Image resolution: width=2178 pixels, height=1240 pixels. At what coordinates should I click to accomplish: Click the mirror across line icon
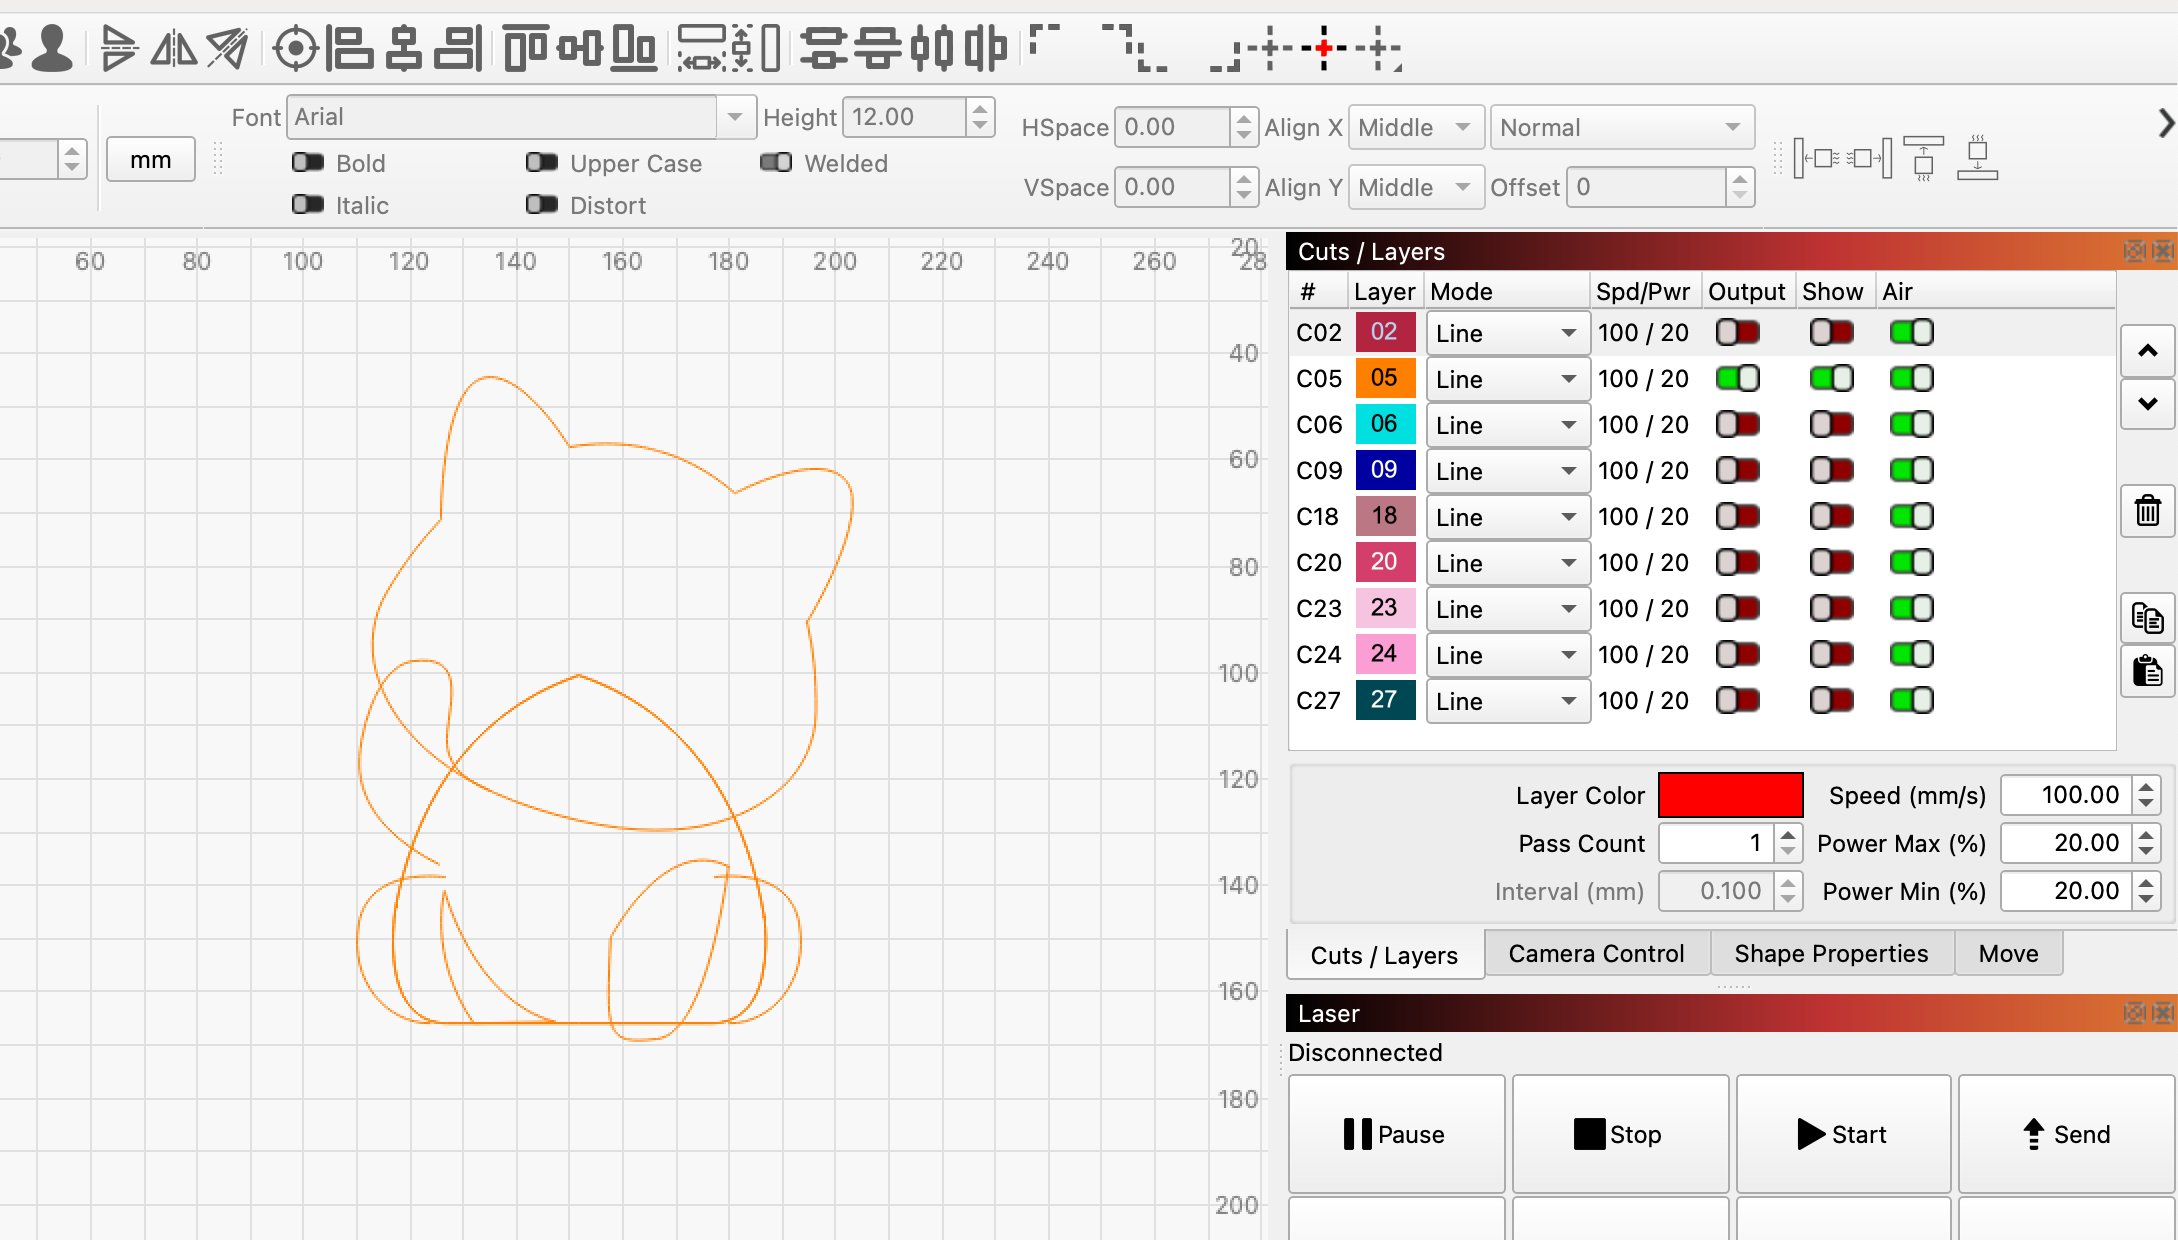[228, 48]
